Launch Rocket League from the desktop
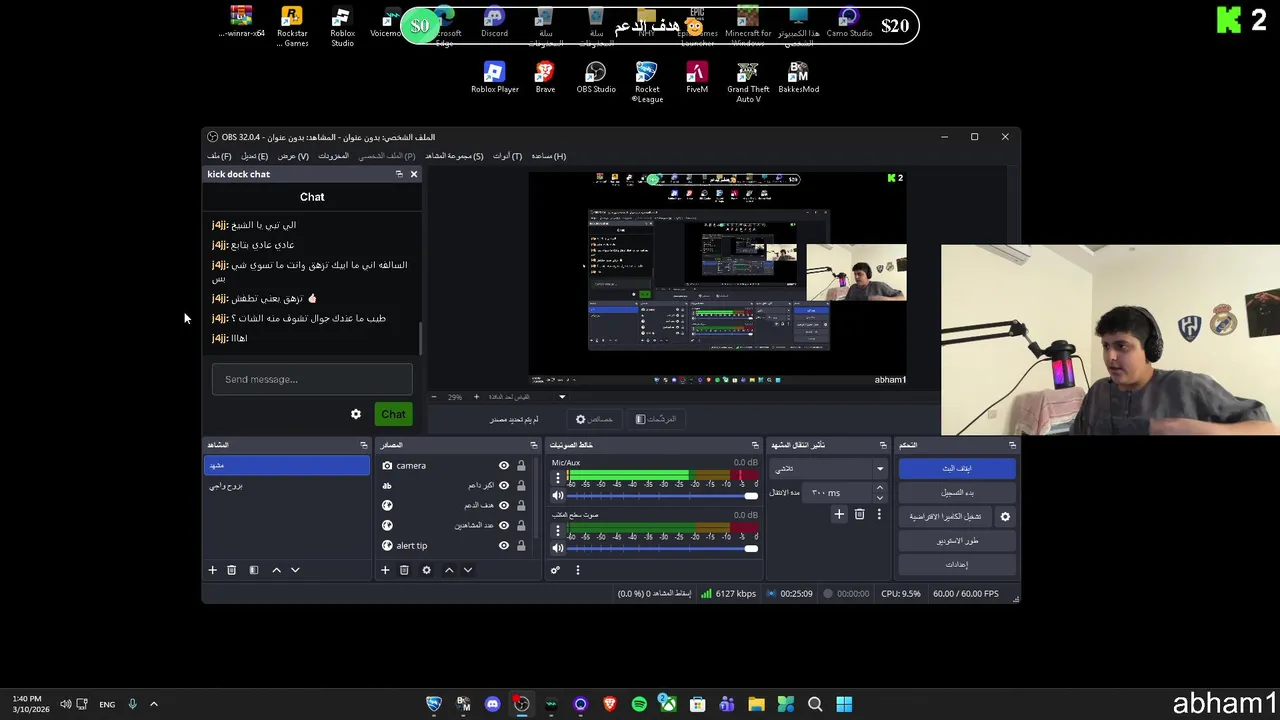Screen dimensions: 1280x720 (x=647, y=82)
